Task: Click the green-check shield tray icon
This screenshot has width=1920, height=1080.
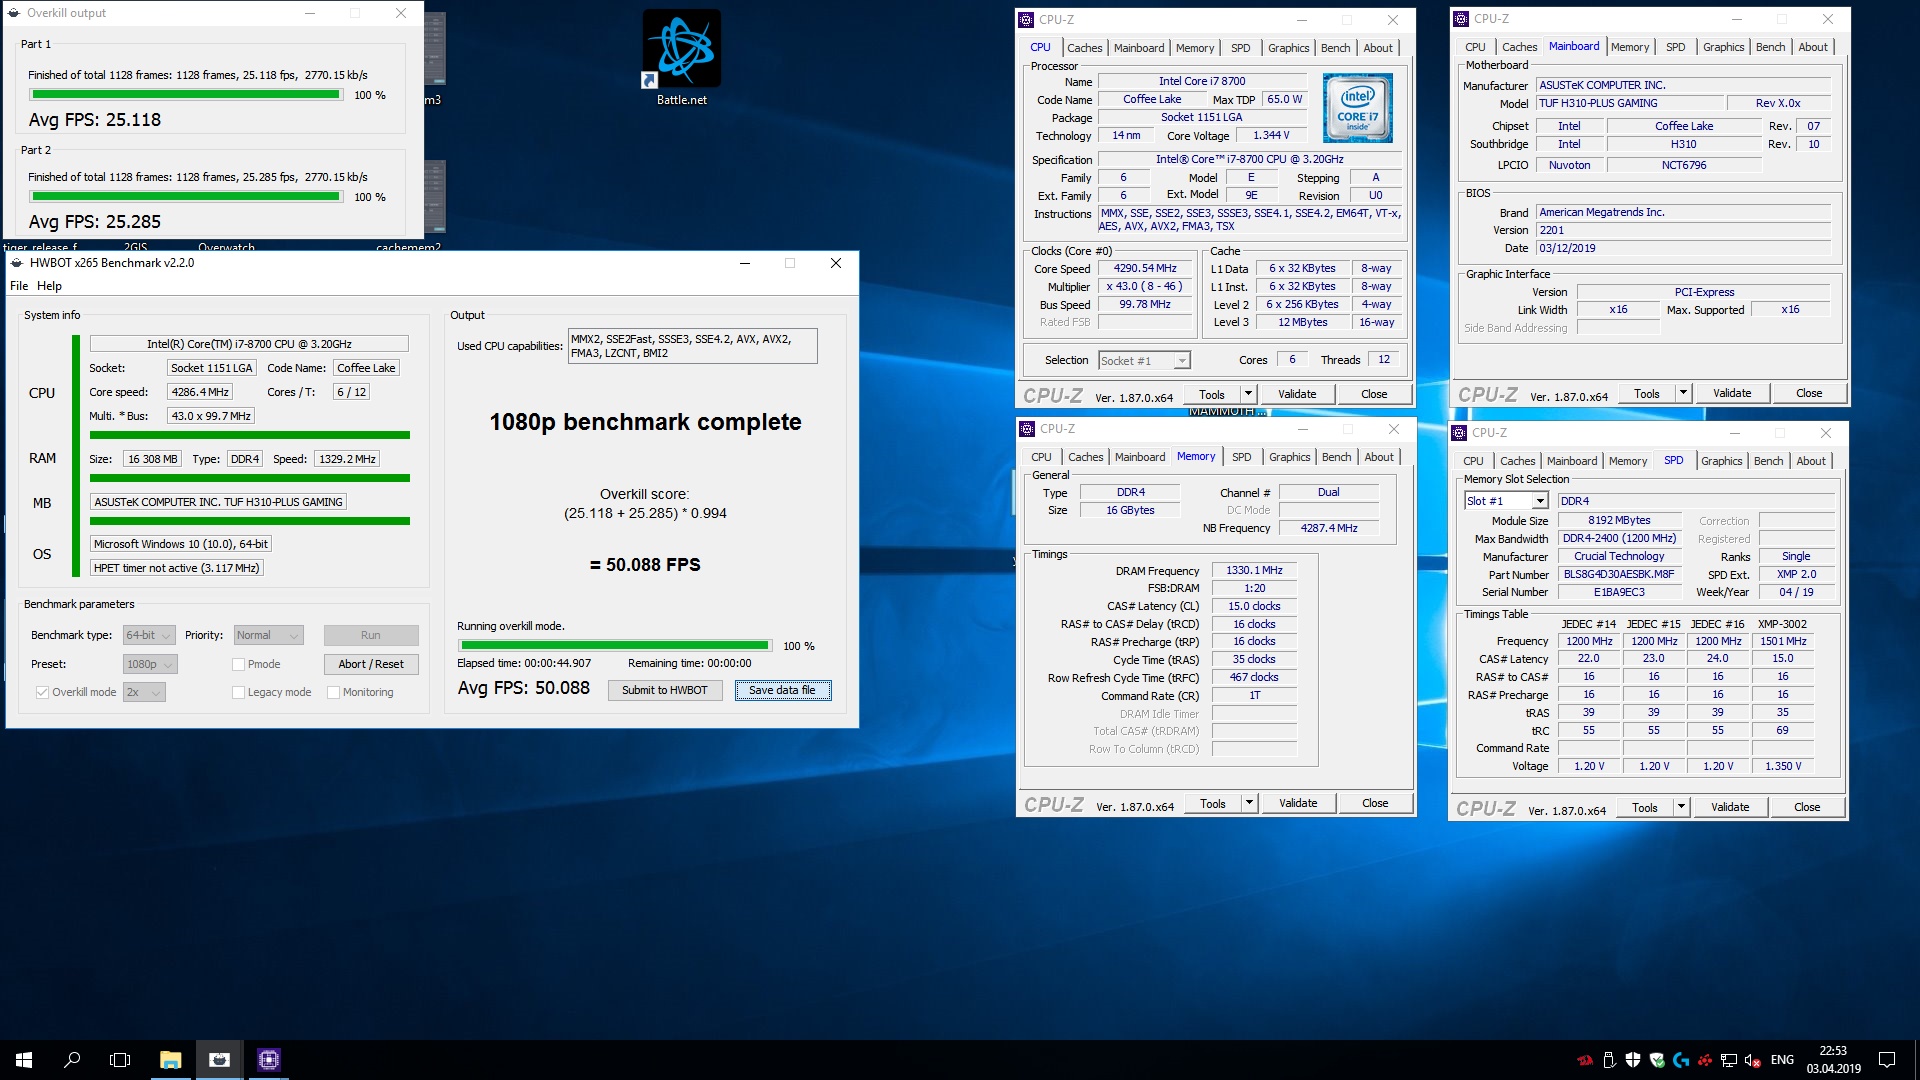Action: pos(1657,1060)
